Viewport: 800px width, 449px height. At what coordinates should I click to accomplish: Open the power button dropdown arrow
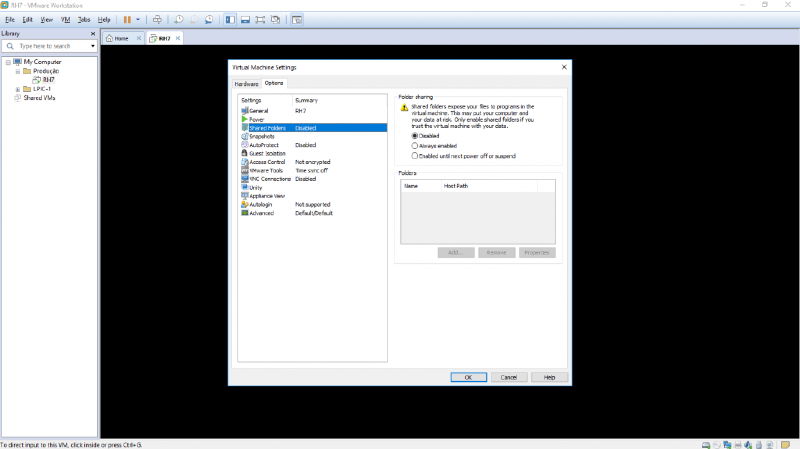[138, 19]
